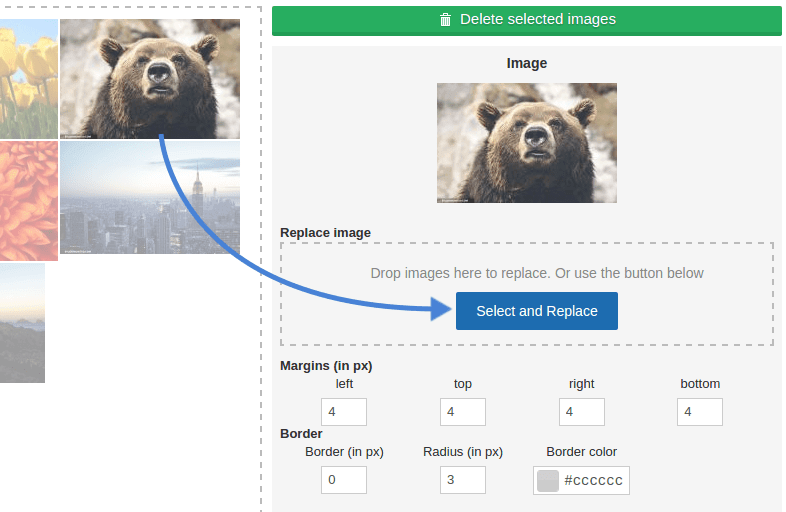Screen dimensions: 786x512
Task: Click the Select and Replace button
Action: (537, 311)
